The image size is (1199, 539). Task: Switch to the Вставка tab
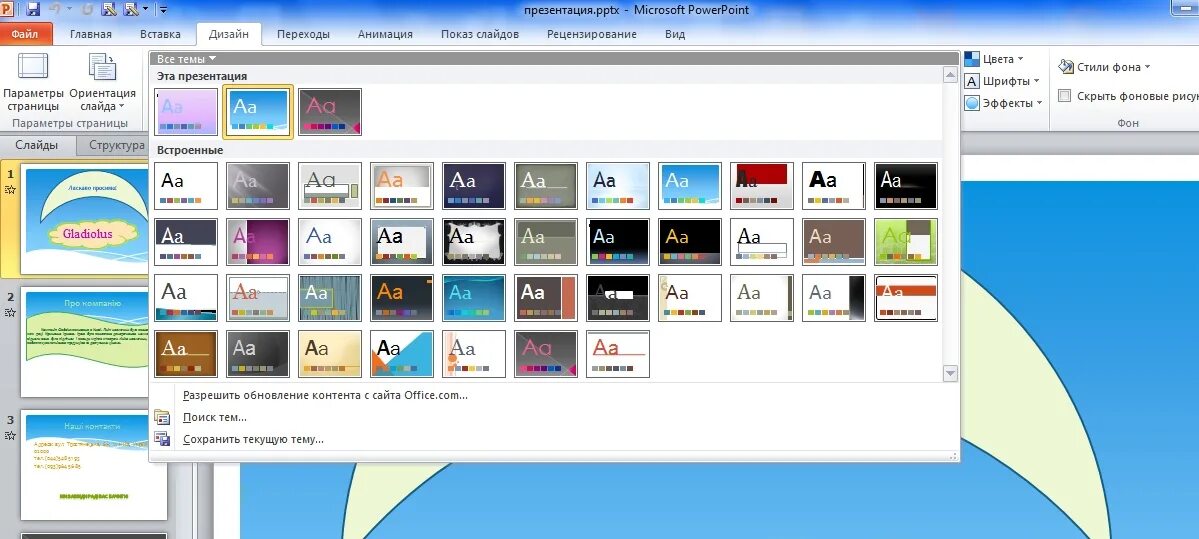(161, 34)
